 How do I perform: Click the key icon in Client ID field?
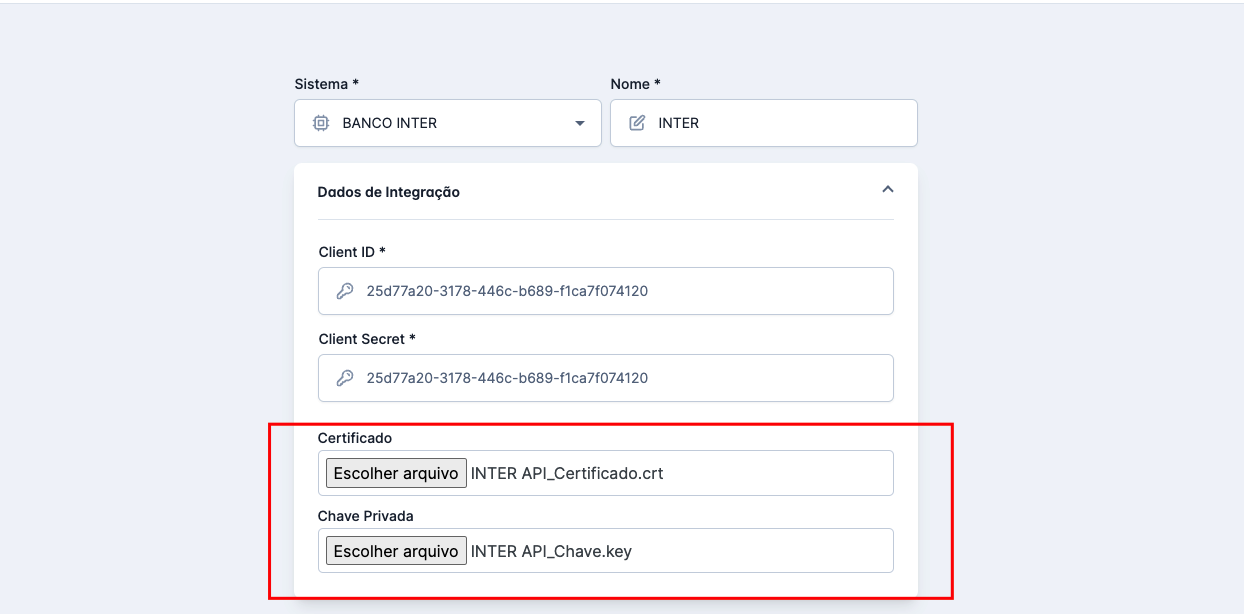point(344,291)
